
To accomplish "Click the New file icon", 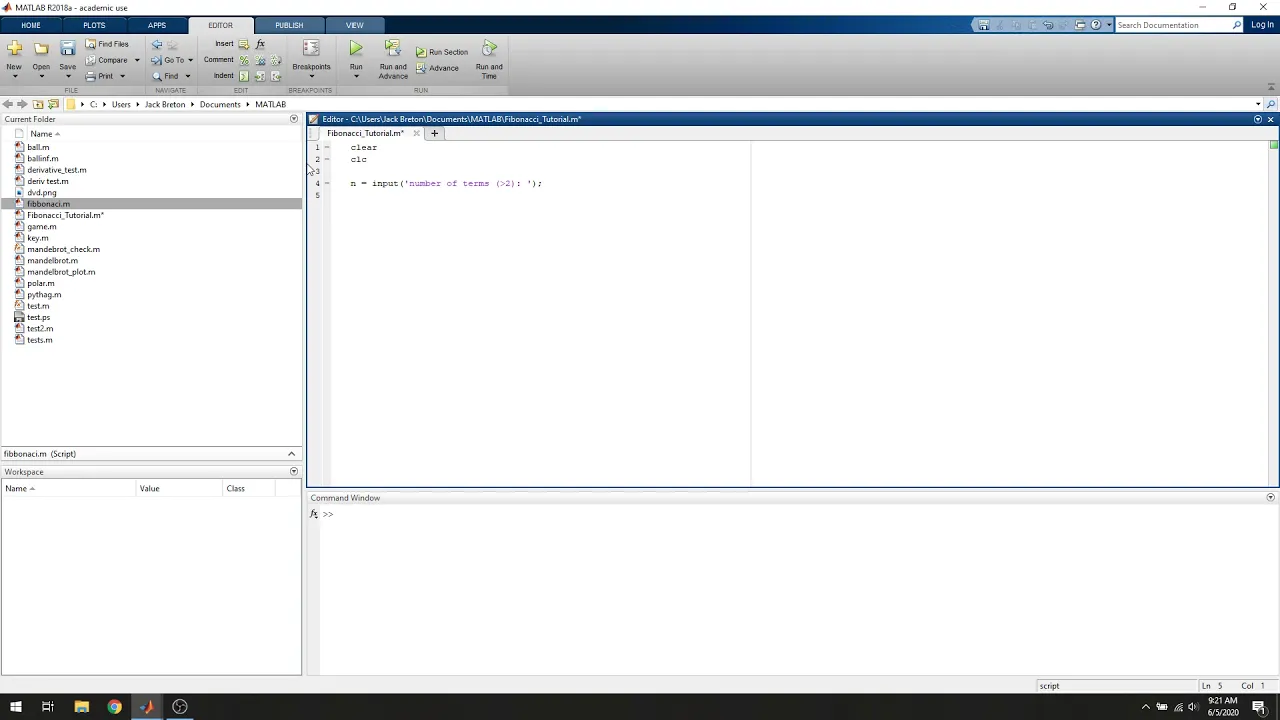I will pyautogui.click(x=14, y=48).
